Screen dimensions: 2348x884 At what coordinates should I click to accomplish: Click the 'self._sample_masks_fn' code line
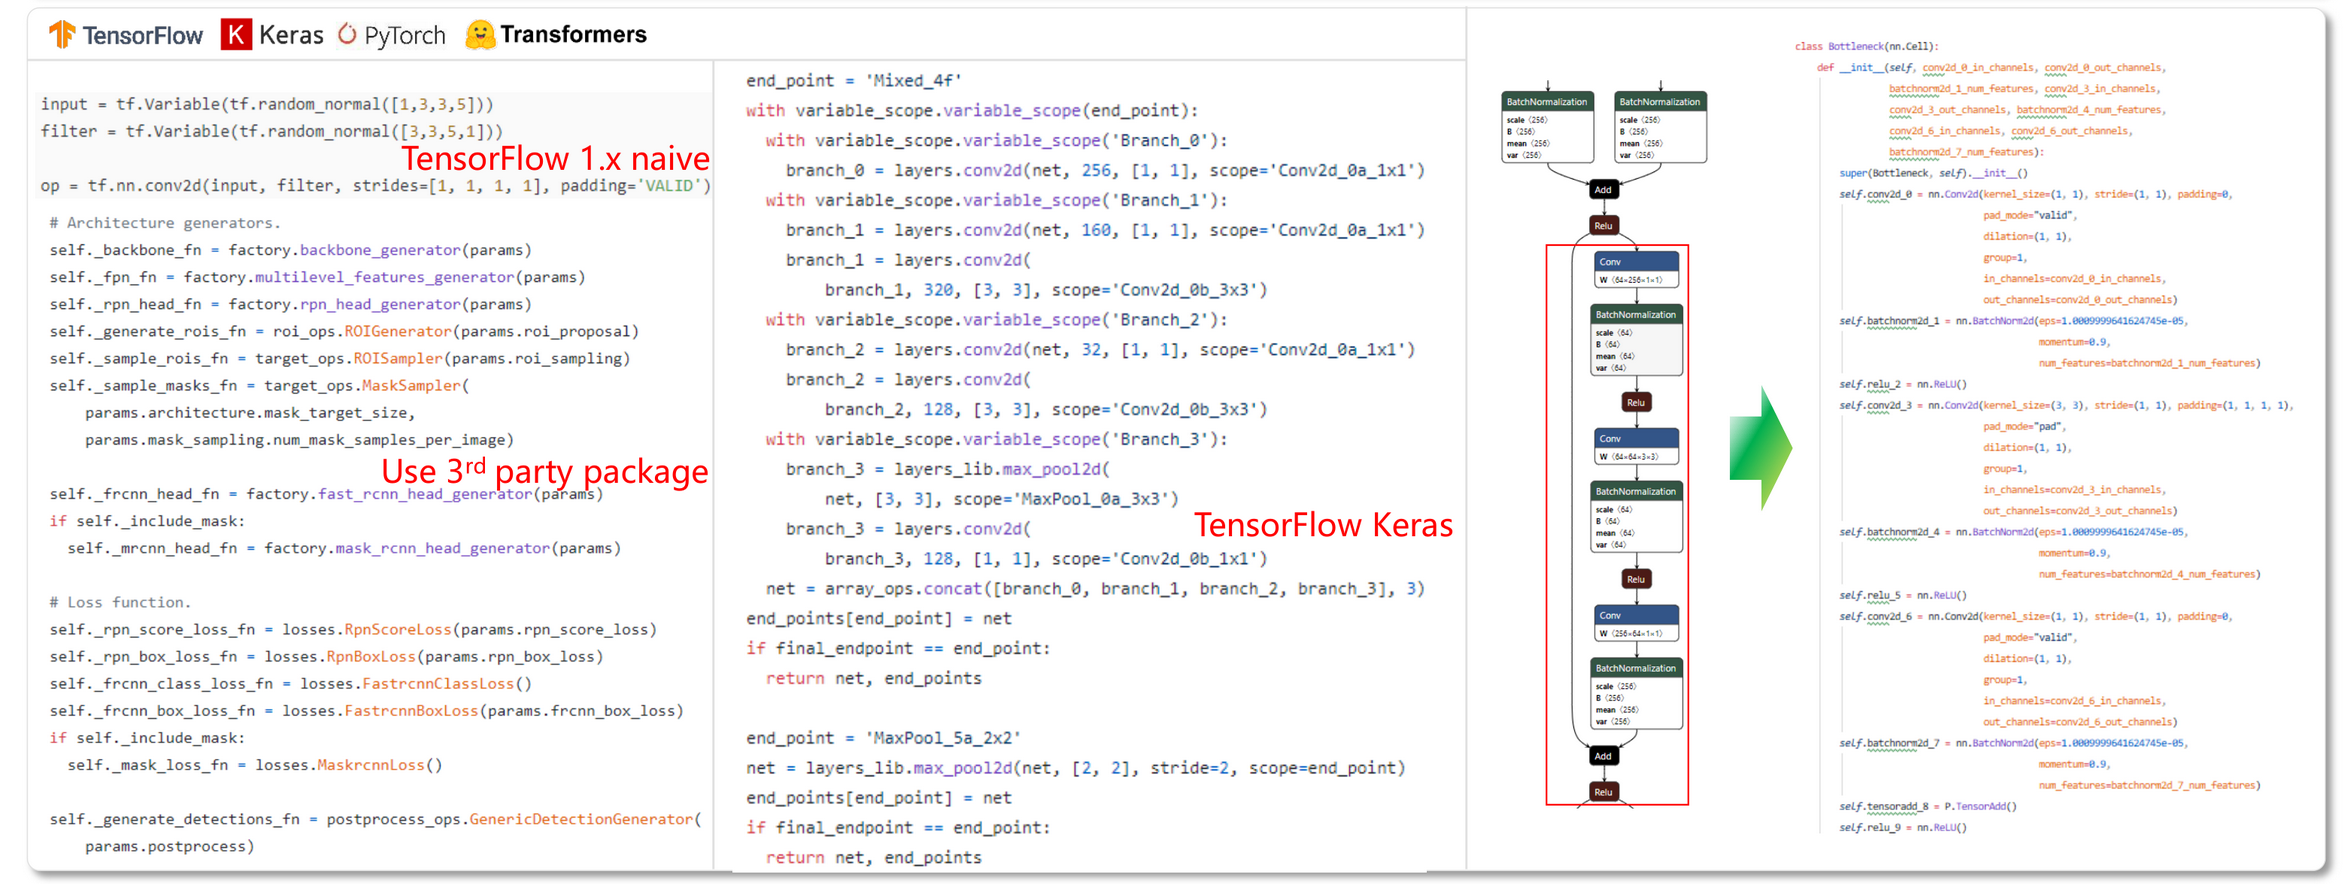pos(259,385)
